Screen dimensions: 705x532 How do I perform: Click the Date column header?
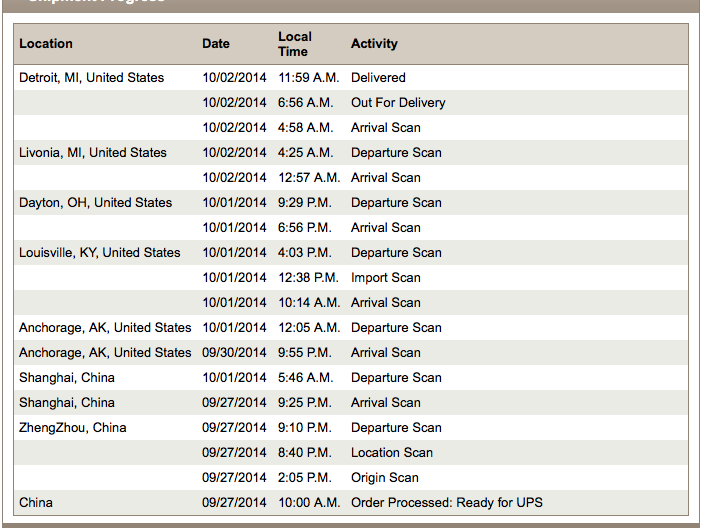(216, 44)
